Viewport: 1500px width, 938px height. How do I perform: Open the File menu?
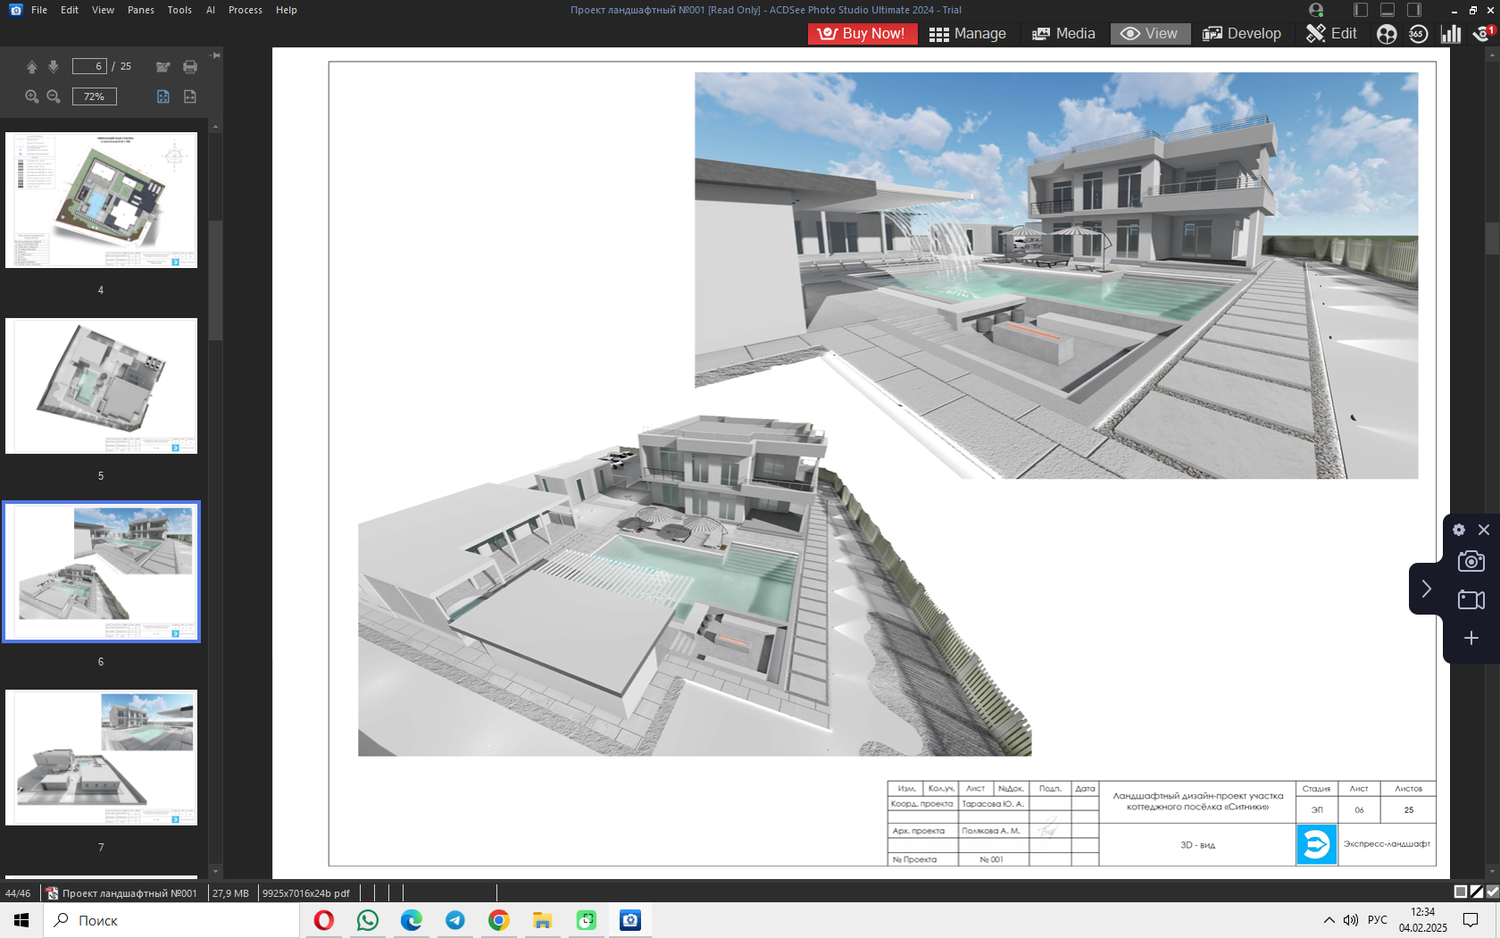point(39,10)
